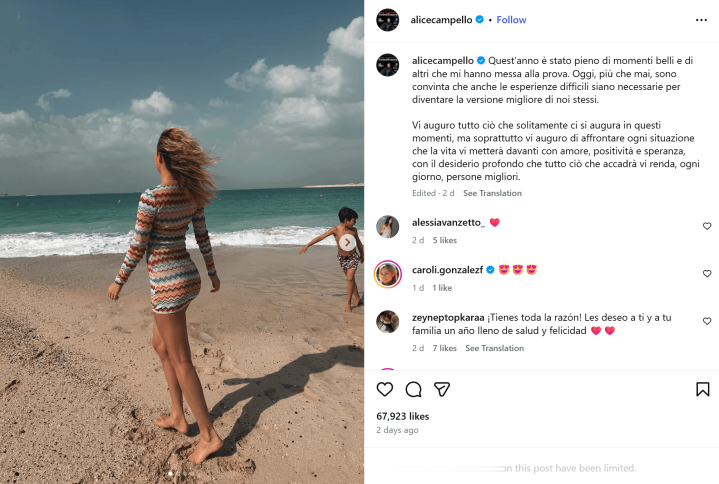Like caroli.gonzalezf's comment
Image resolution: width=719 pixels, height=484 pixels.
pyautogui.click(x=707, y=274)
